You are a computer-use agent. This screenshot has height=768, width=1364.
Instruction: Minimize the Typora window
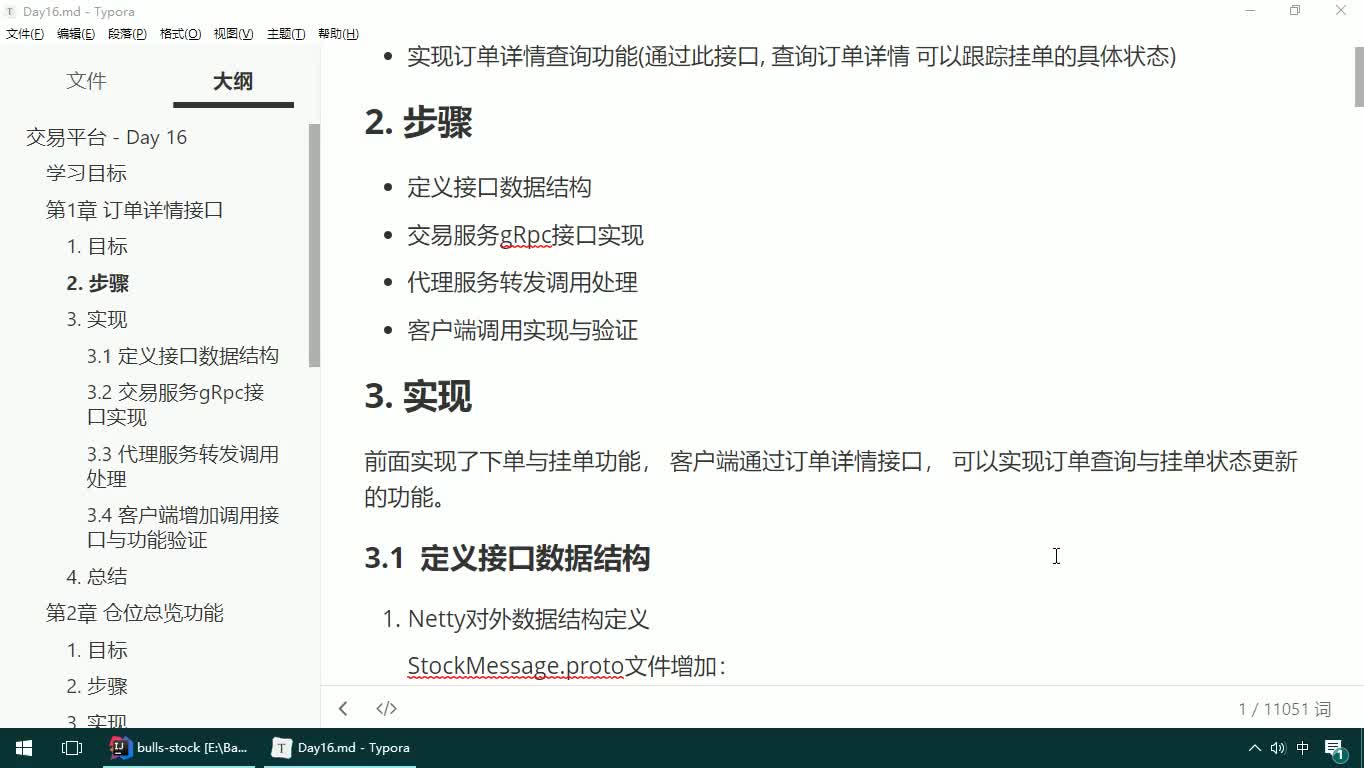point(1250,11)
